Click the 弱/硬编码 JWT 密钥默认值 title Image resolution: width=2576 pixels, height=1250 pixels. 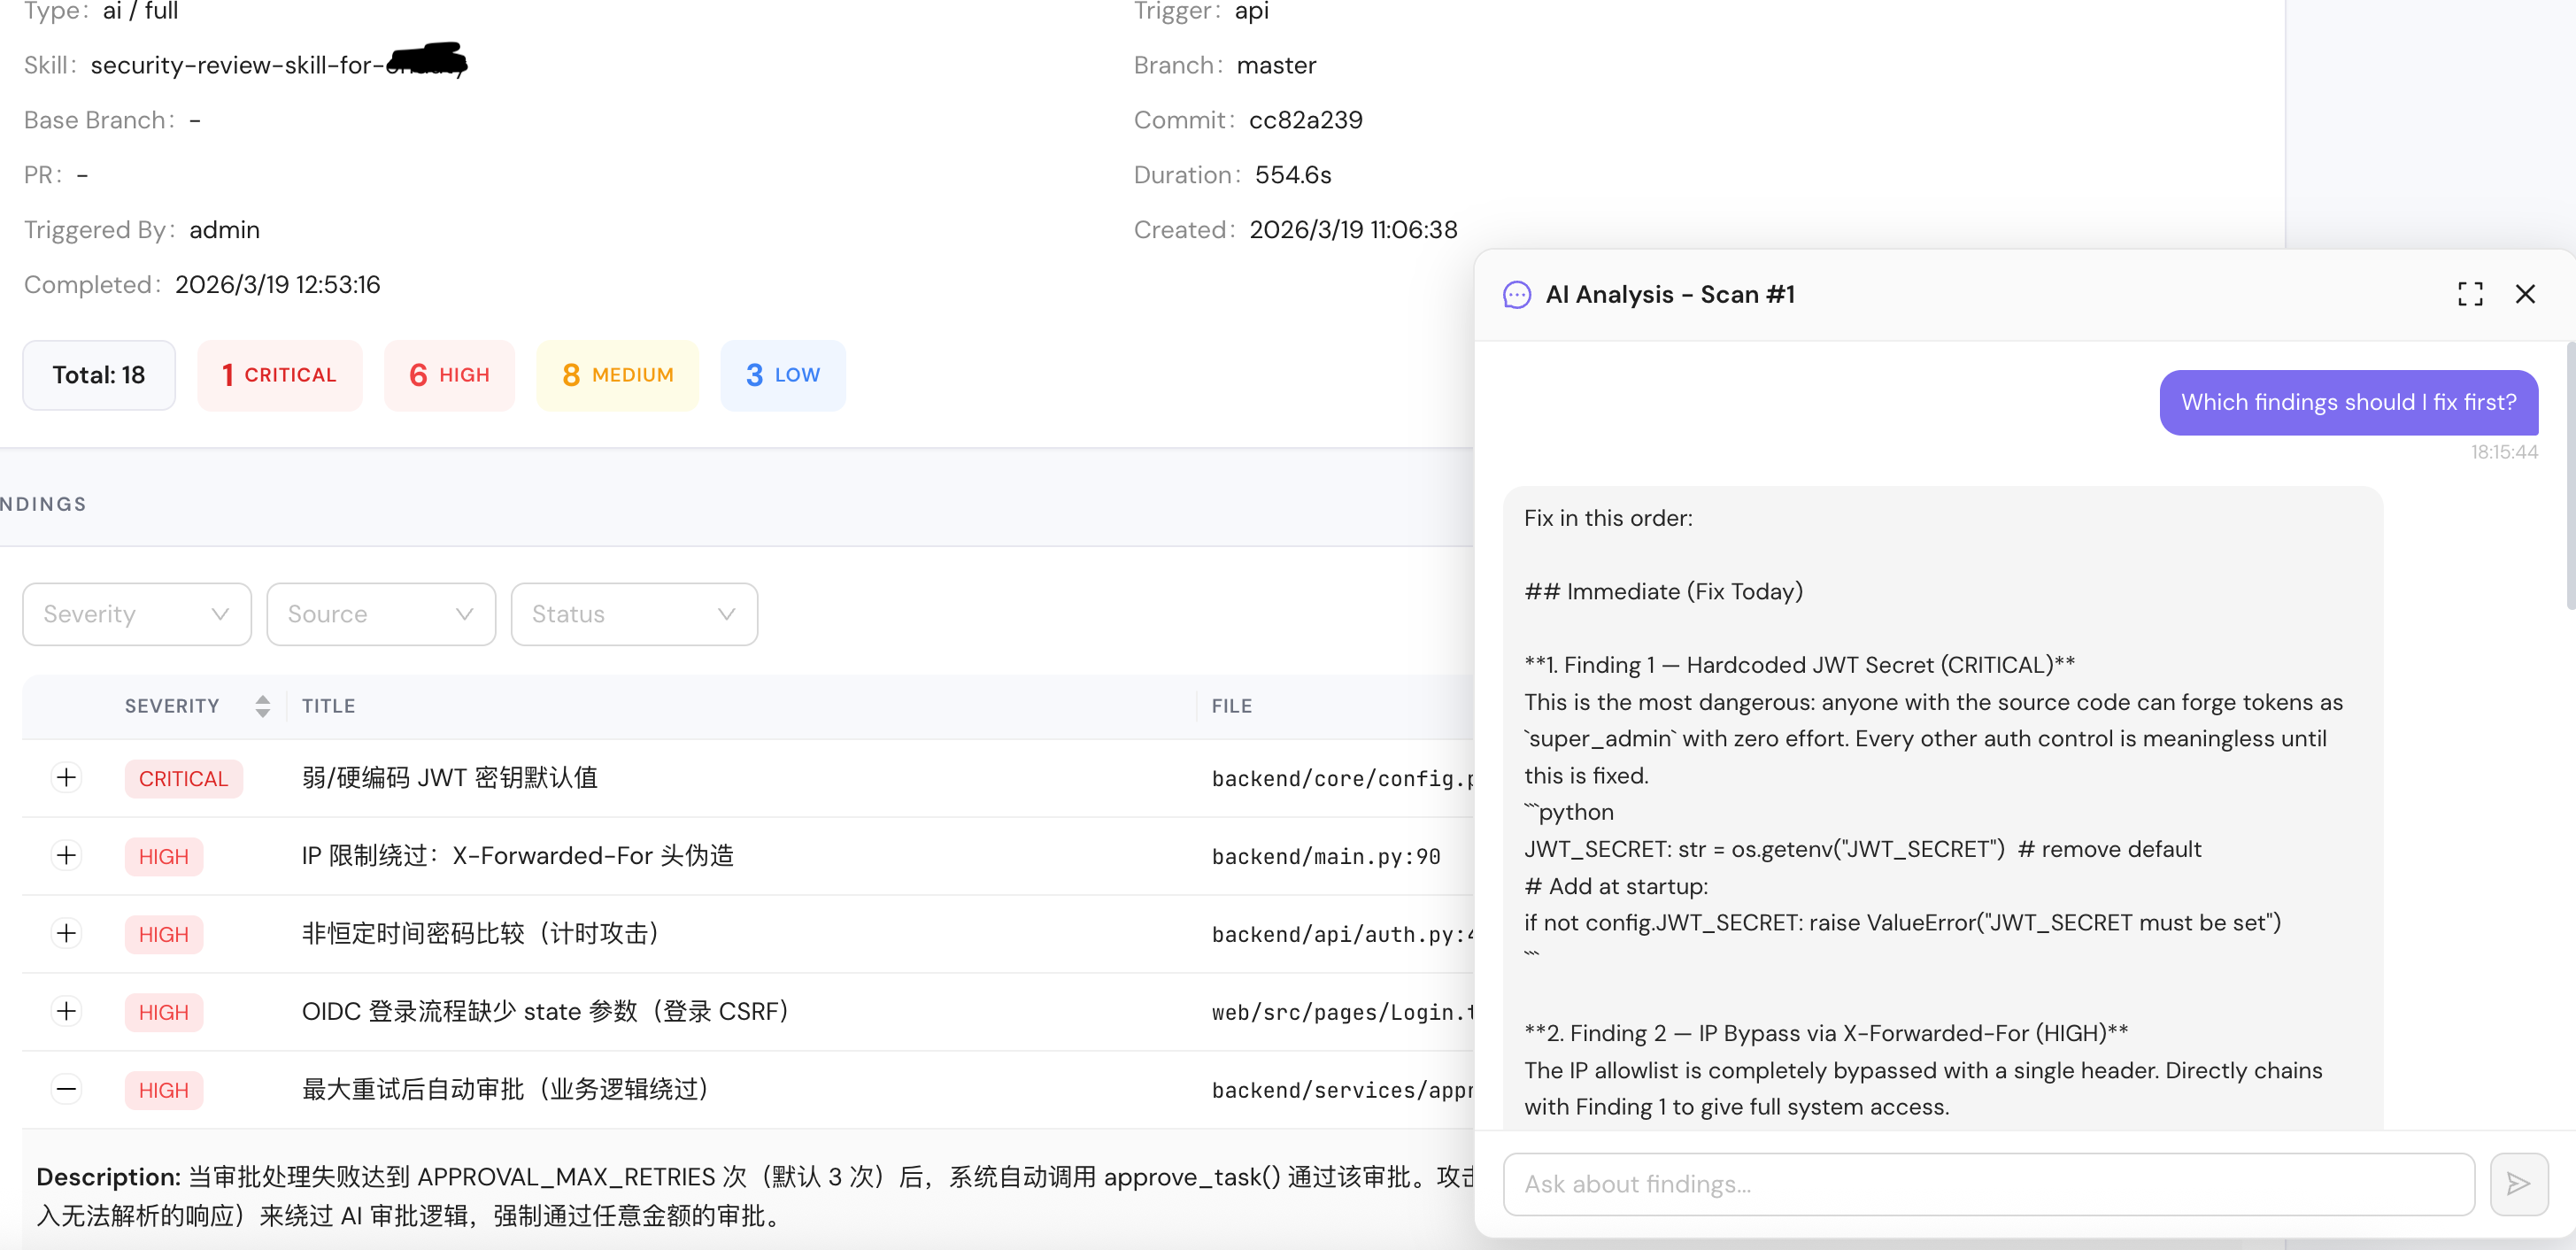(450, 777)
